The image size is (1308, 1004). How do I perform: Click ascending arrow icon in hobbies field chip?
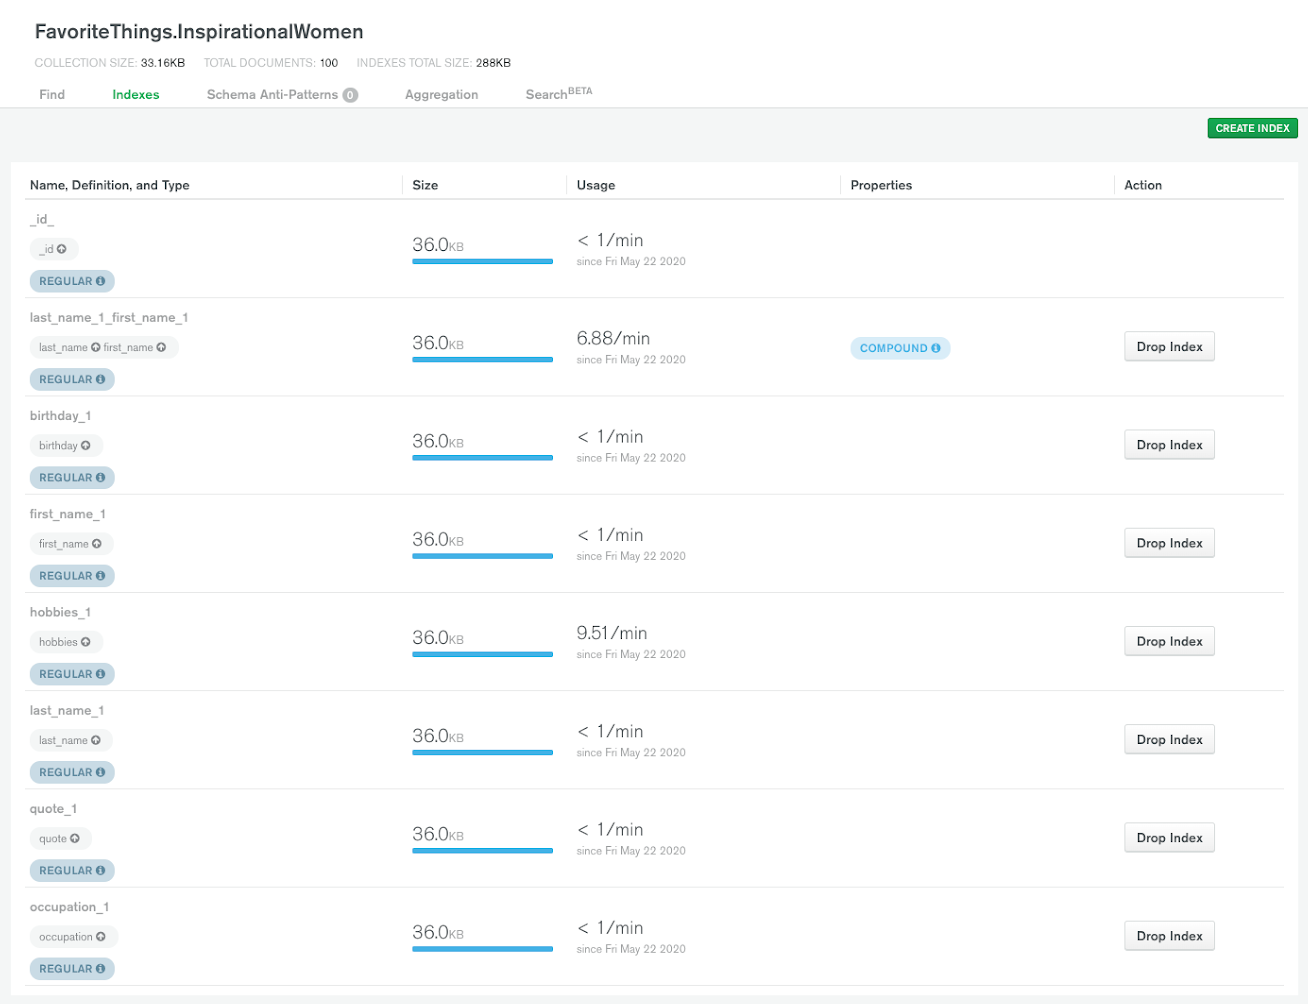[x=86, y=642]
